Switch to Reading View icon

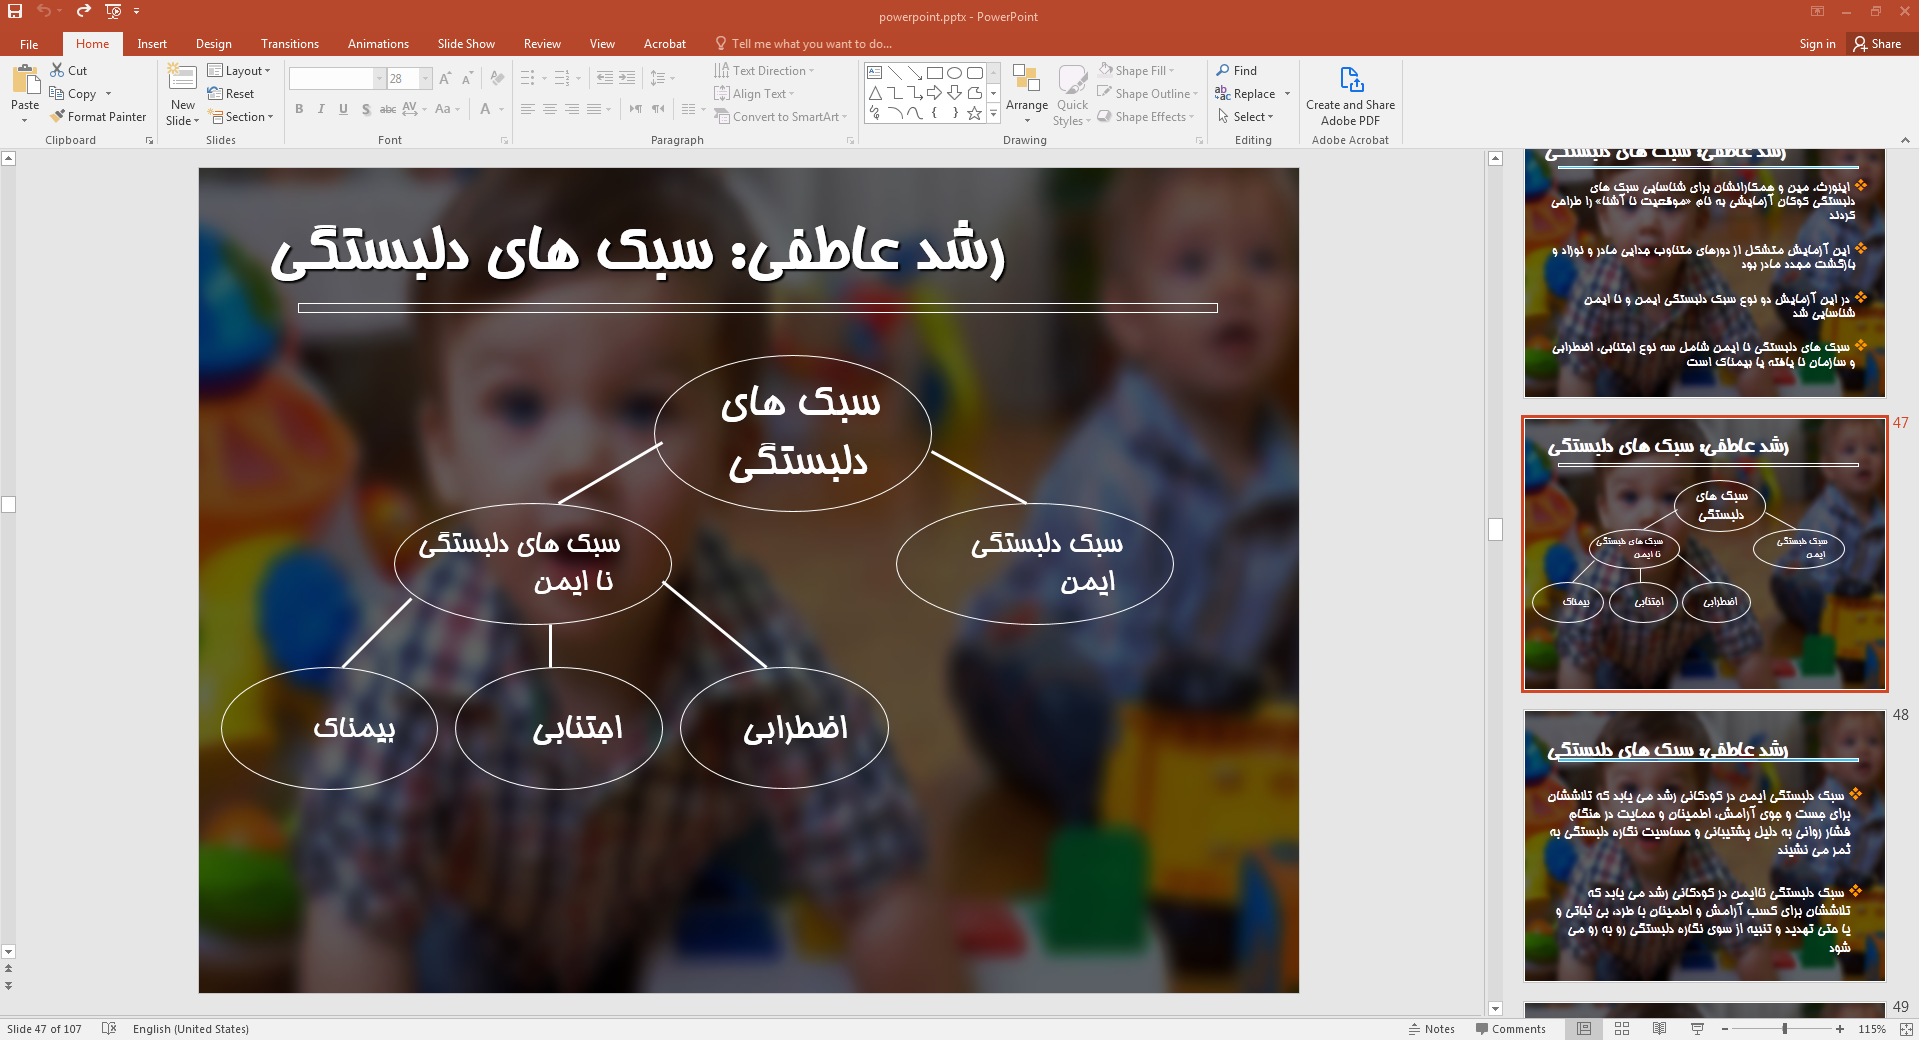point(1659,1029)
